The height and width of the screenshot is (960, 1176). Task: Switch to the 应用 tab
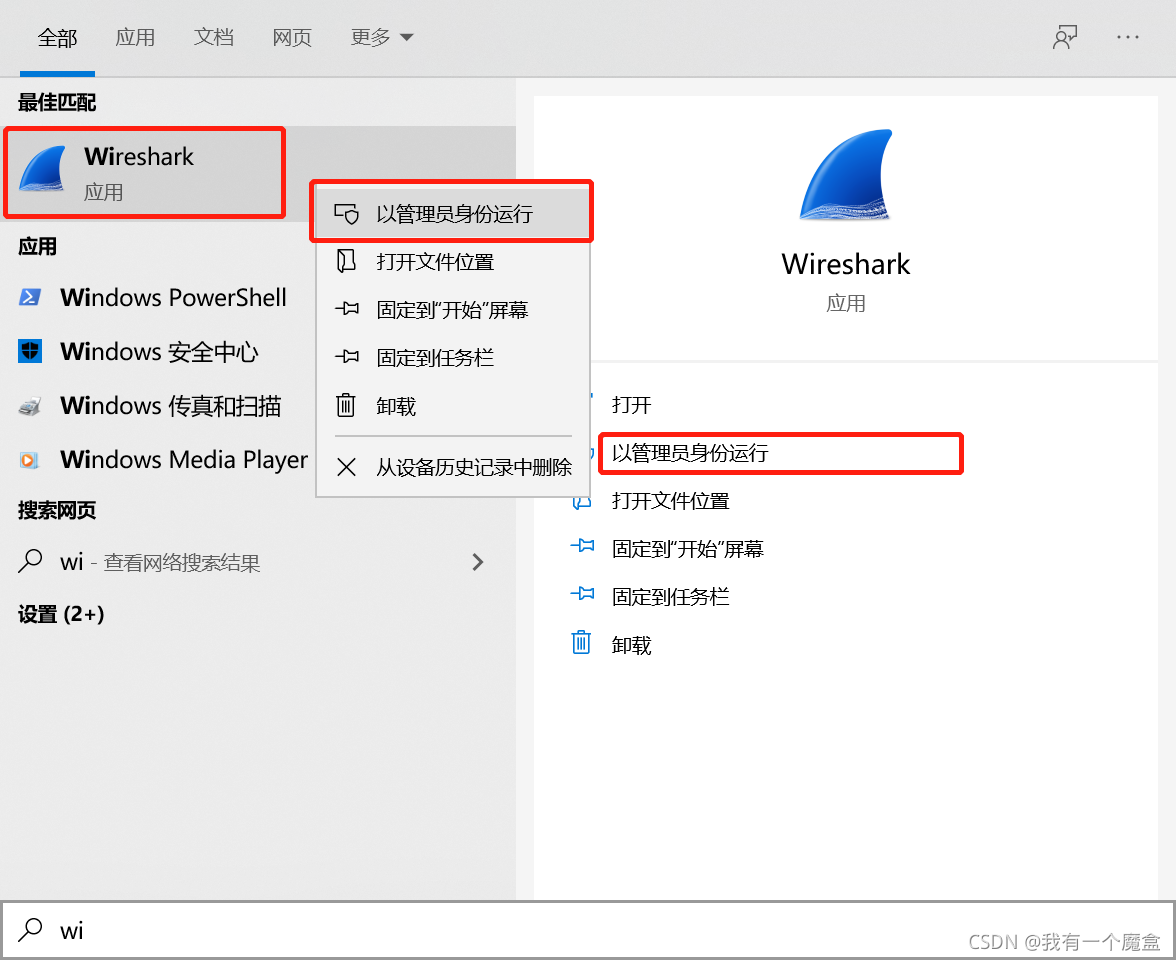coord(135,38)
